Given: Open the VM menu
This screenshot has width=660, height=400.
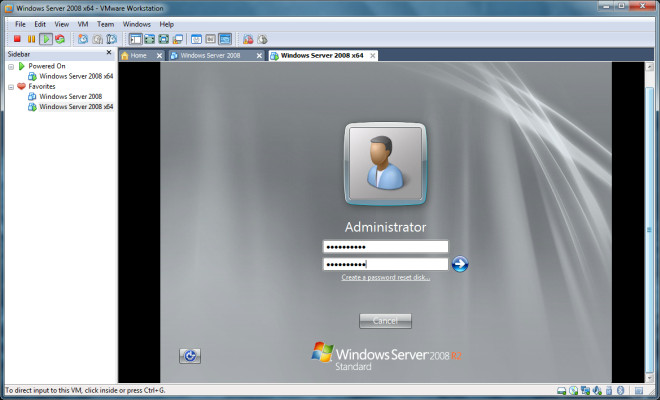Looking at the screenshot, I should pyautogui.click(x=83, y=24).
